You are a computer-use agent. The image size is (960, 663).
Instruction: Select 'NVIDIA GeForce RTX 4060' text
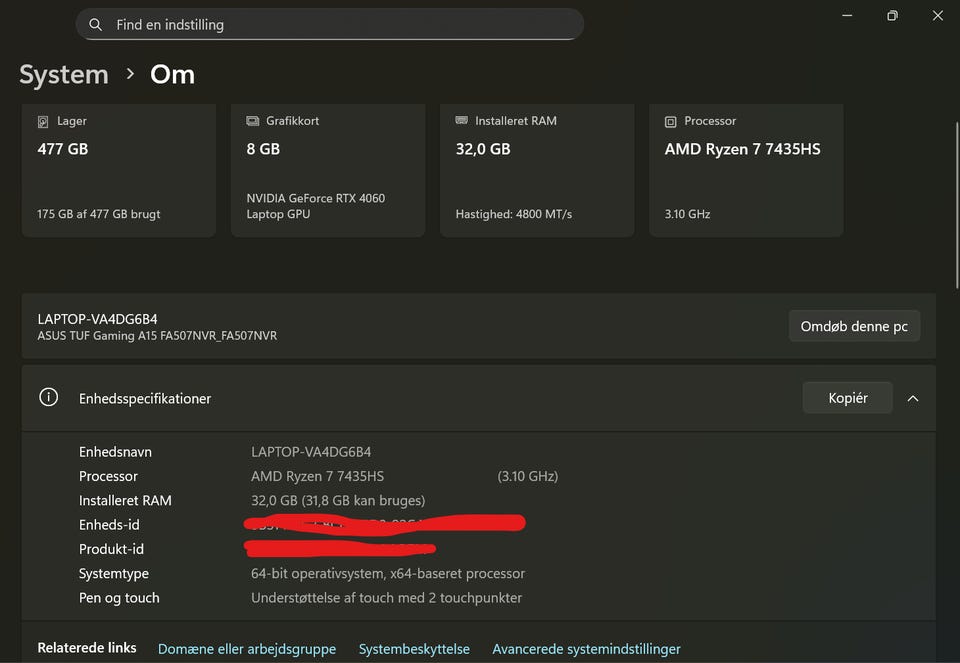tap(315, 198)
